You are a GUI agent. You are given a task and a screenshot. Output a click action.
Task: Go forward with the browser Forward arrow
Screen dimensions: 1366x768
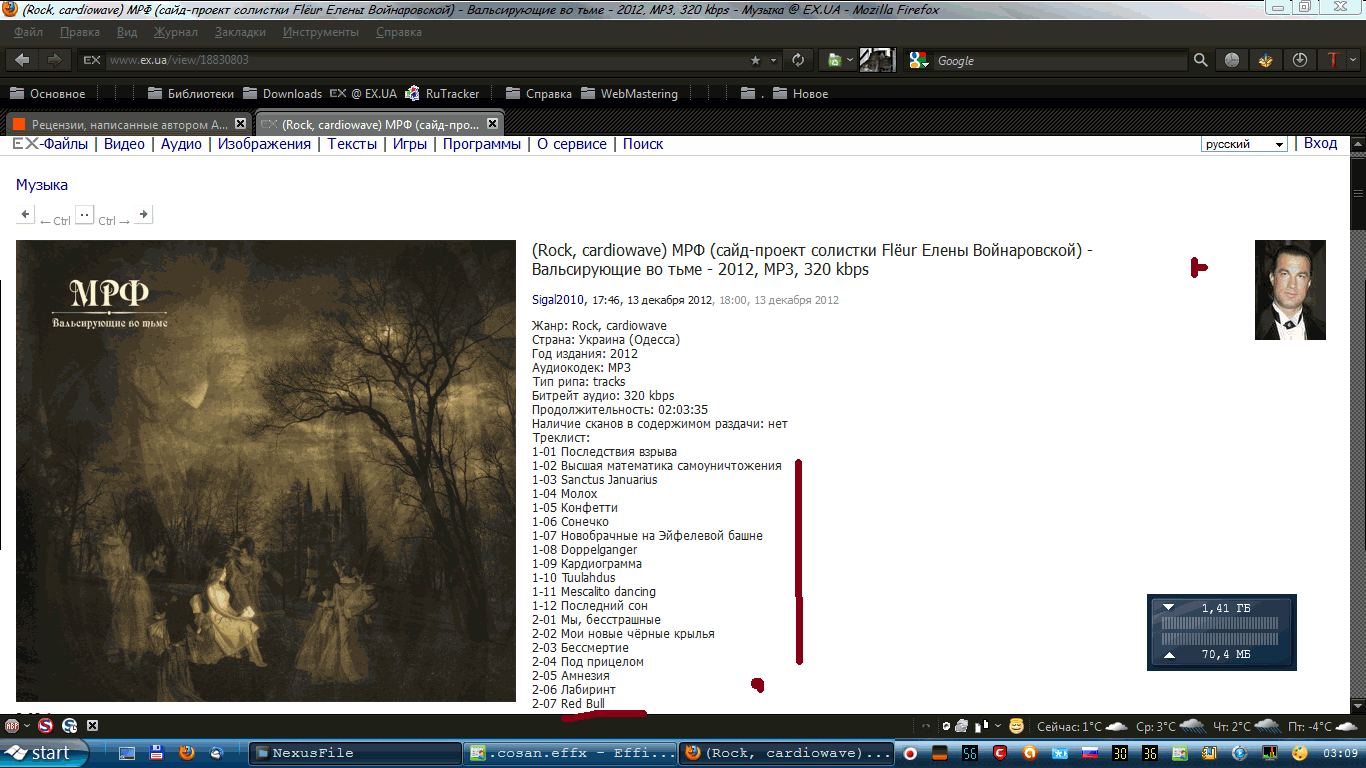[53, 60]
